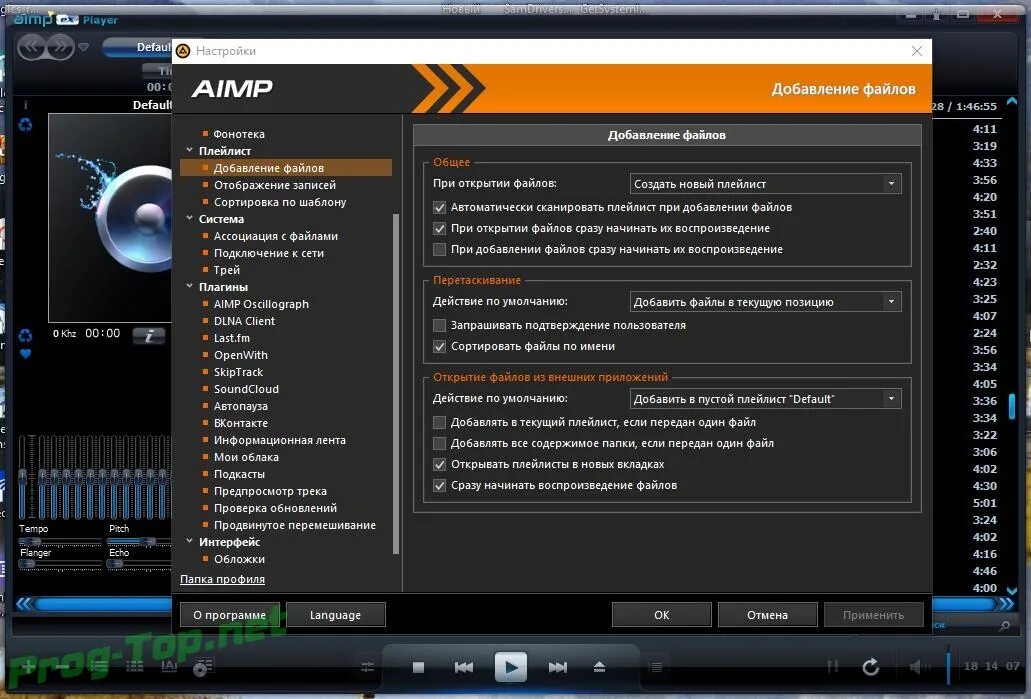This screenshot has height=699, width=1031.
Task: Open the Last.fm plugin settings
Action: coord(231,338)
